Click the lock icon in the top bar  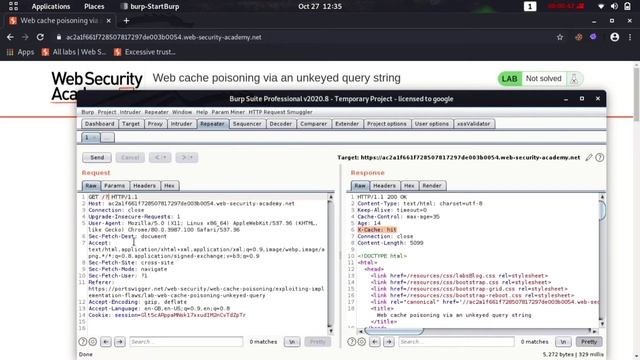pos(627,6)
